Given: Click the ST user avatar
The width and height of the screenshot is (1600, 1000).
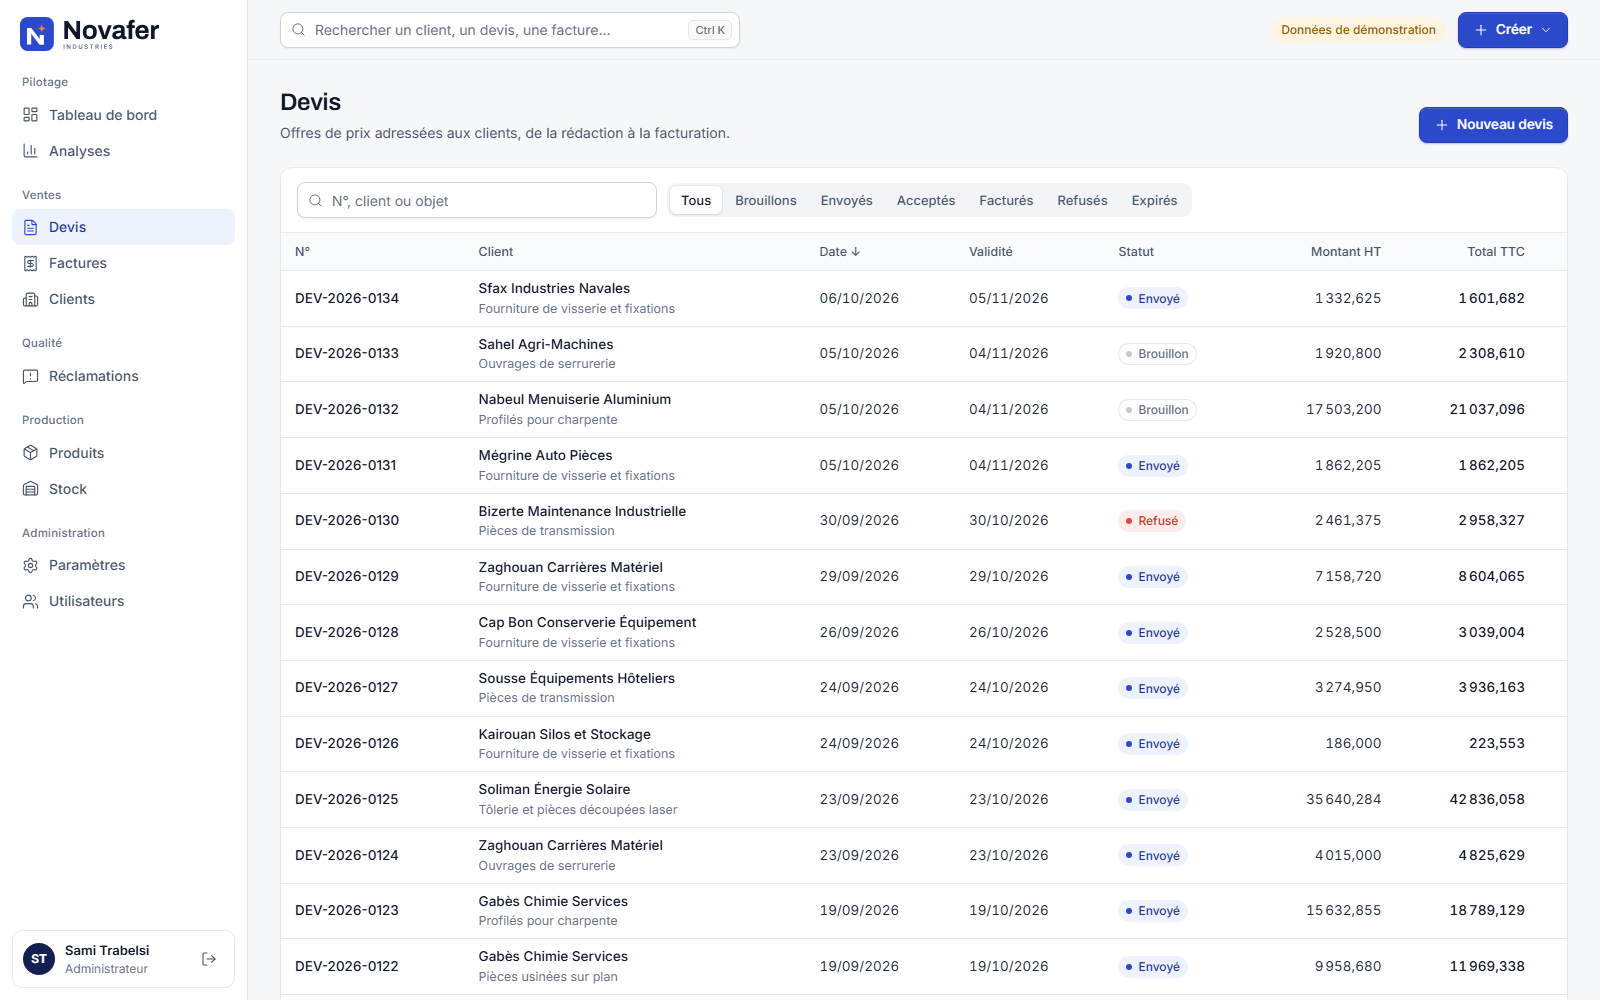Looking at the screenshot, I should click(39, 959).
